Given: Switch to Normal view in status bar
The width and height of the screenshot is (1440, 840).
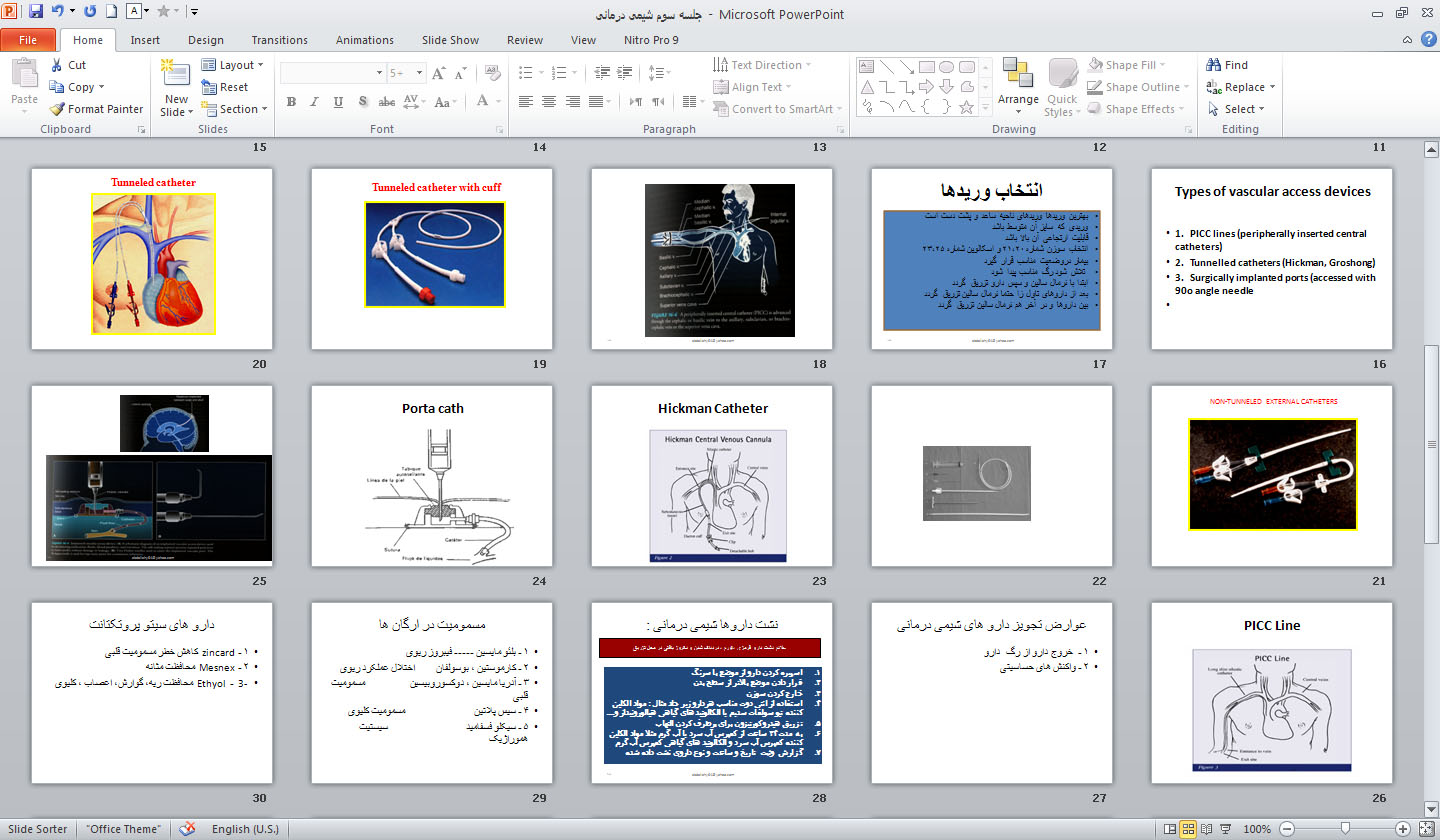Looking at the screenshot, I should click(1168, 829).
